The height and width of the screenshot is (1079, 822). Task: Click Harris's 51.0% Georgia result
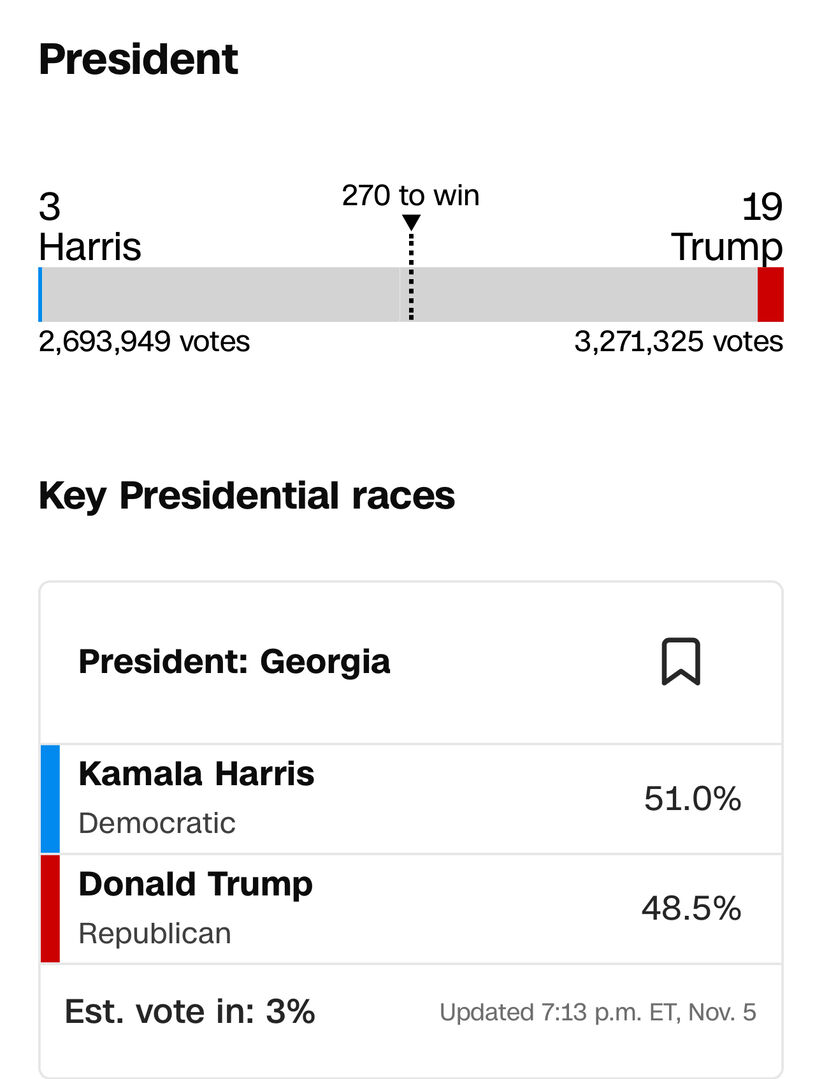pyautogui.click(x=692, y=799)
